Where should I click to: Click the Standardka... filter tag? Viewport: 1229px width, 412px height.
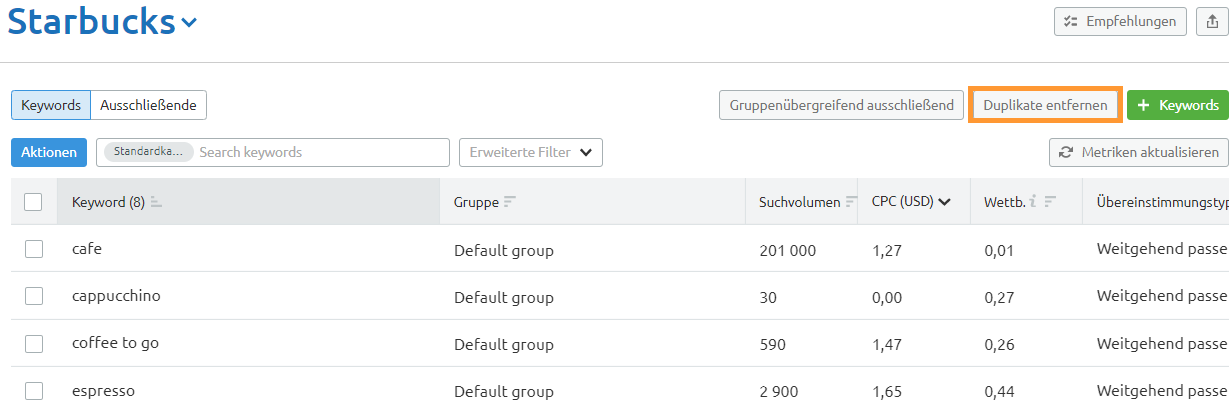148,152
